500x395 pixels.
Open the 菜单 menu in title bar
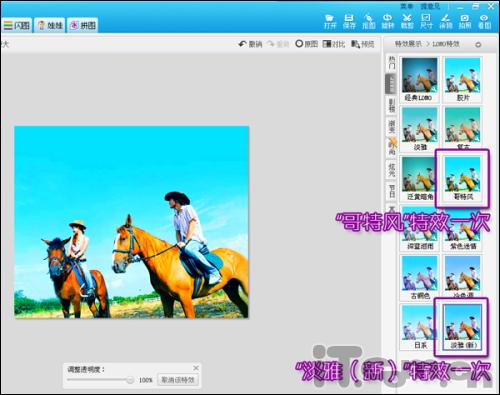pos(406,7)
